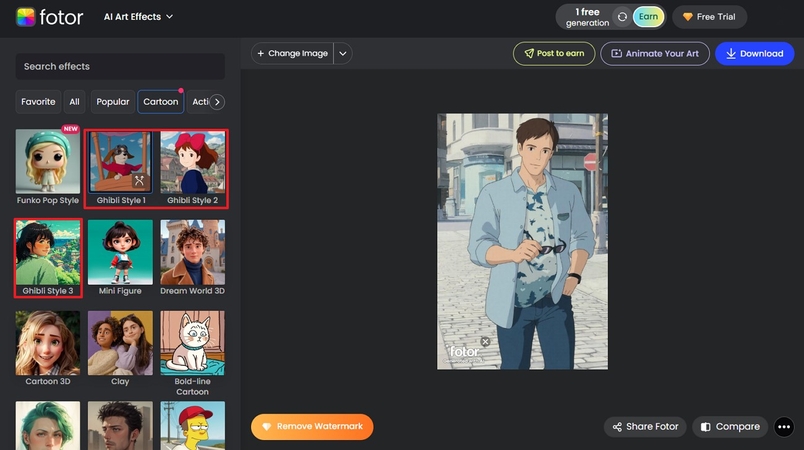Click Post to earn

click(554, 53)
